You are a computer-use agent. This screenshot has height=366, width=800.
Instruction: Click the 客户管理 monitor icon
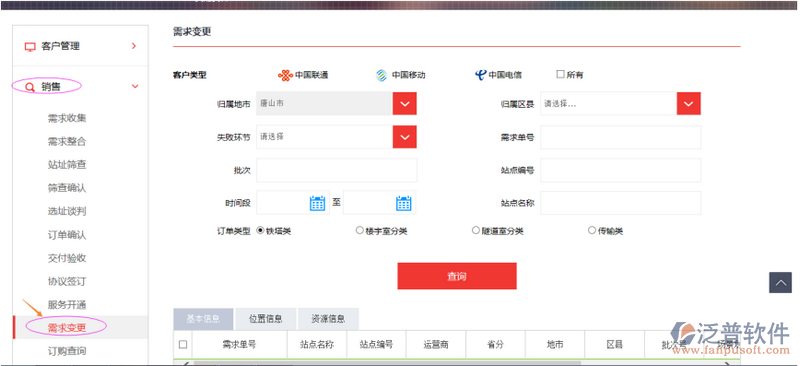pyautogui.click(x=30, y=46)
